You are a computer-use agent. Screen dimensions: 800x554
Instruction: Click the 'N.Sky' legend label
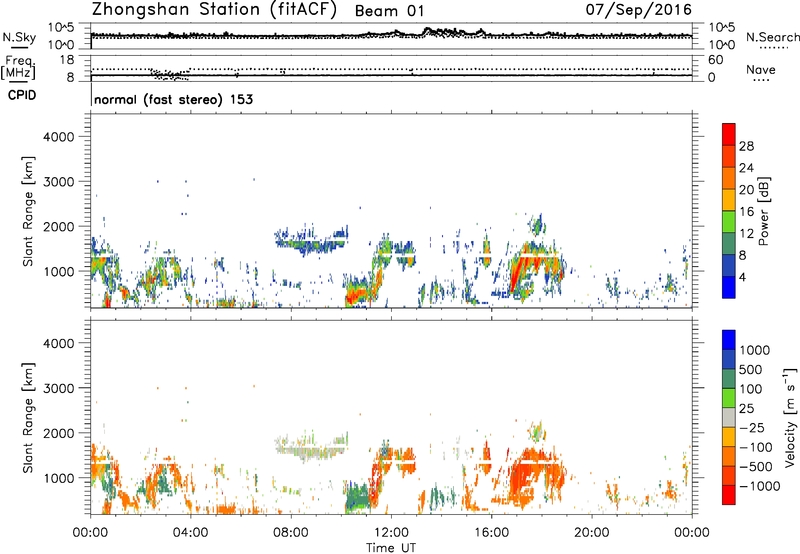coord(19,37)
